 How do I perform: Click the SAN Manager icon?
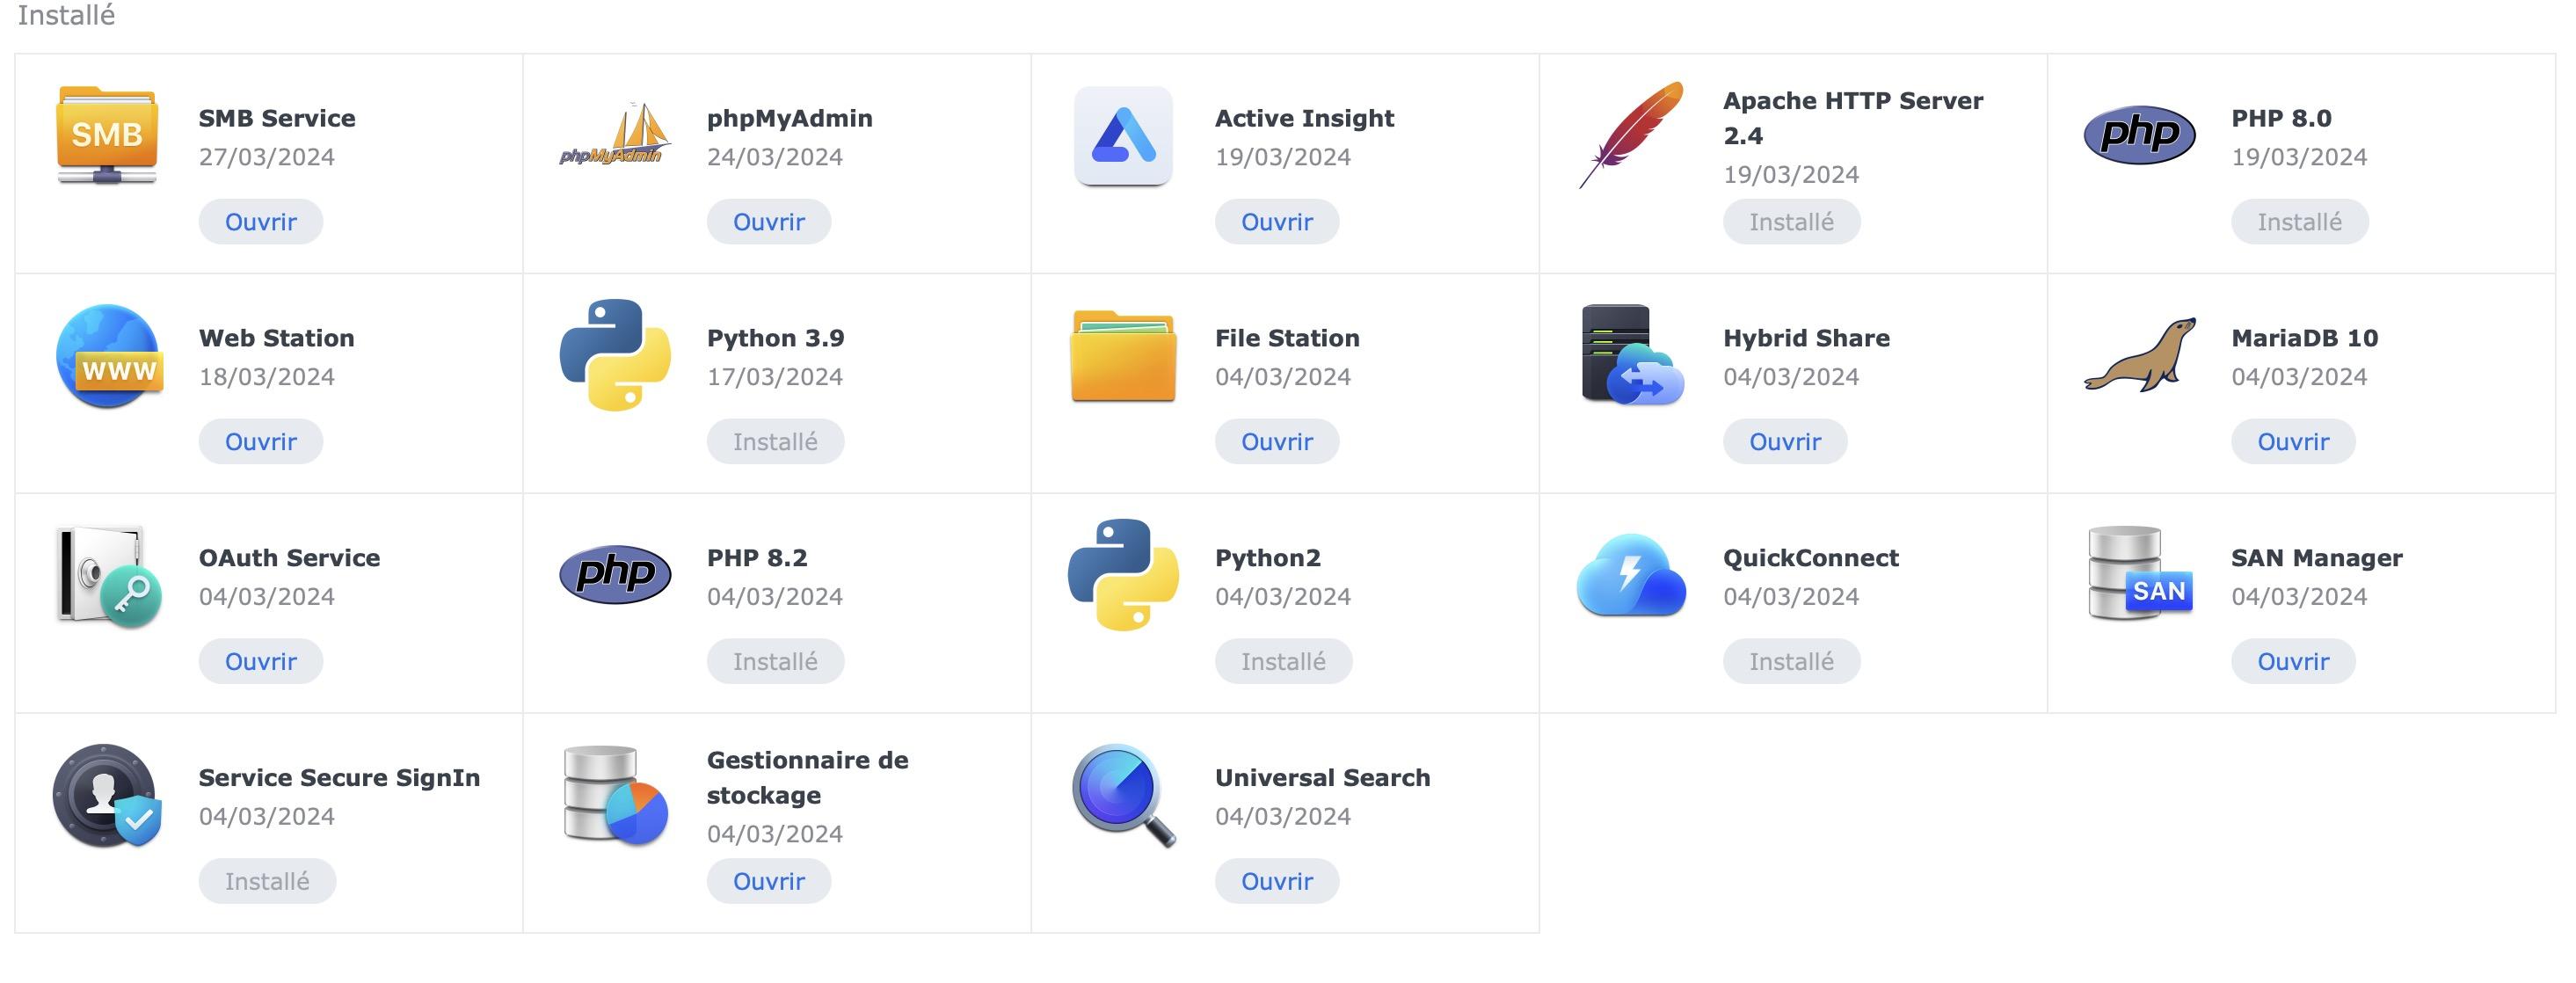coord(2140,574)
